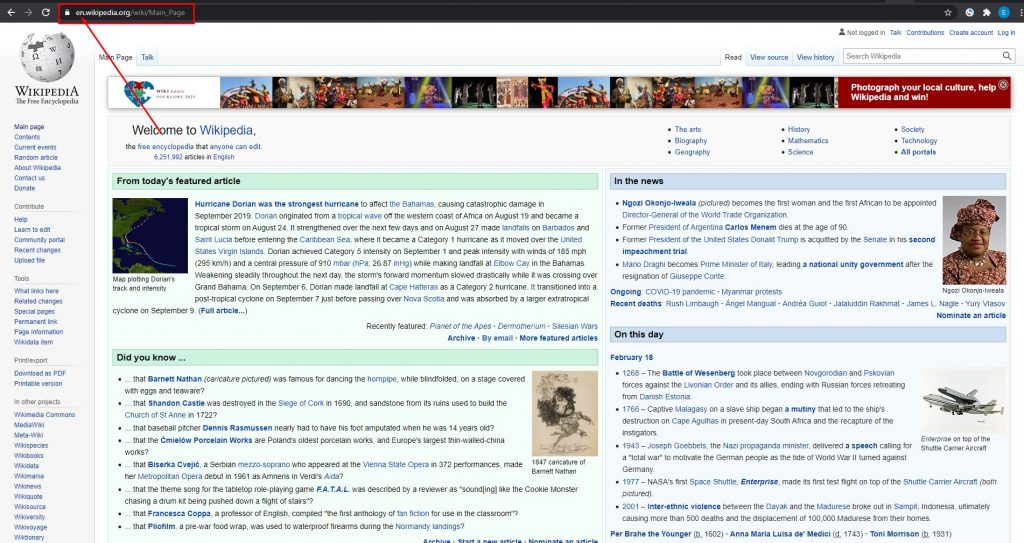Click the Create account link

click(x=971, y=32)
